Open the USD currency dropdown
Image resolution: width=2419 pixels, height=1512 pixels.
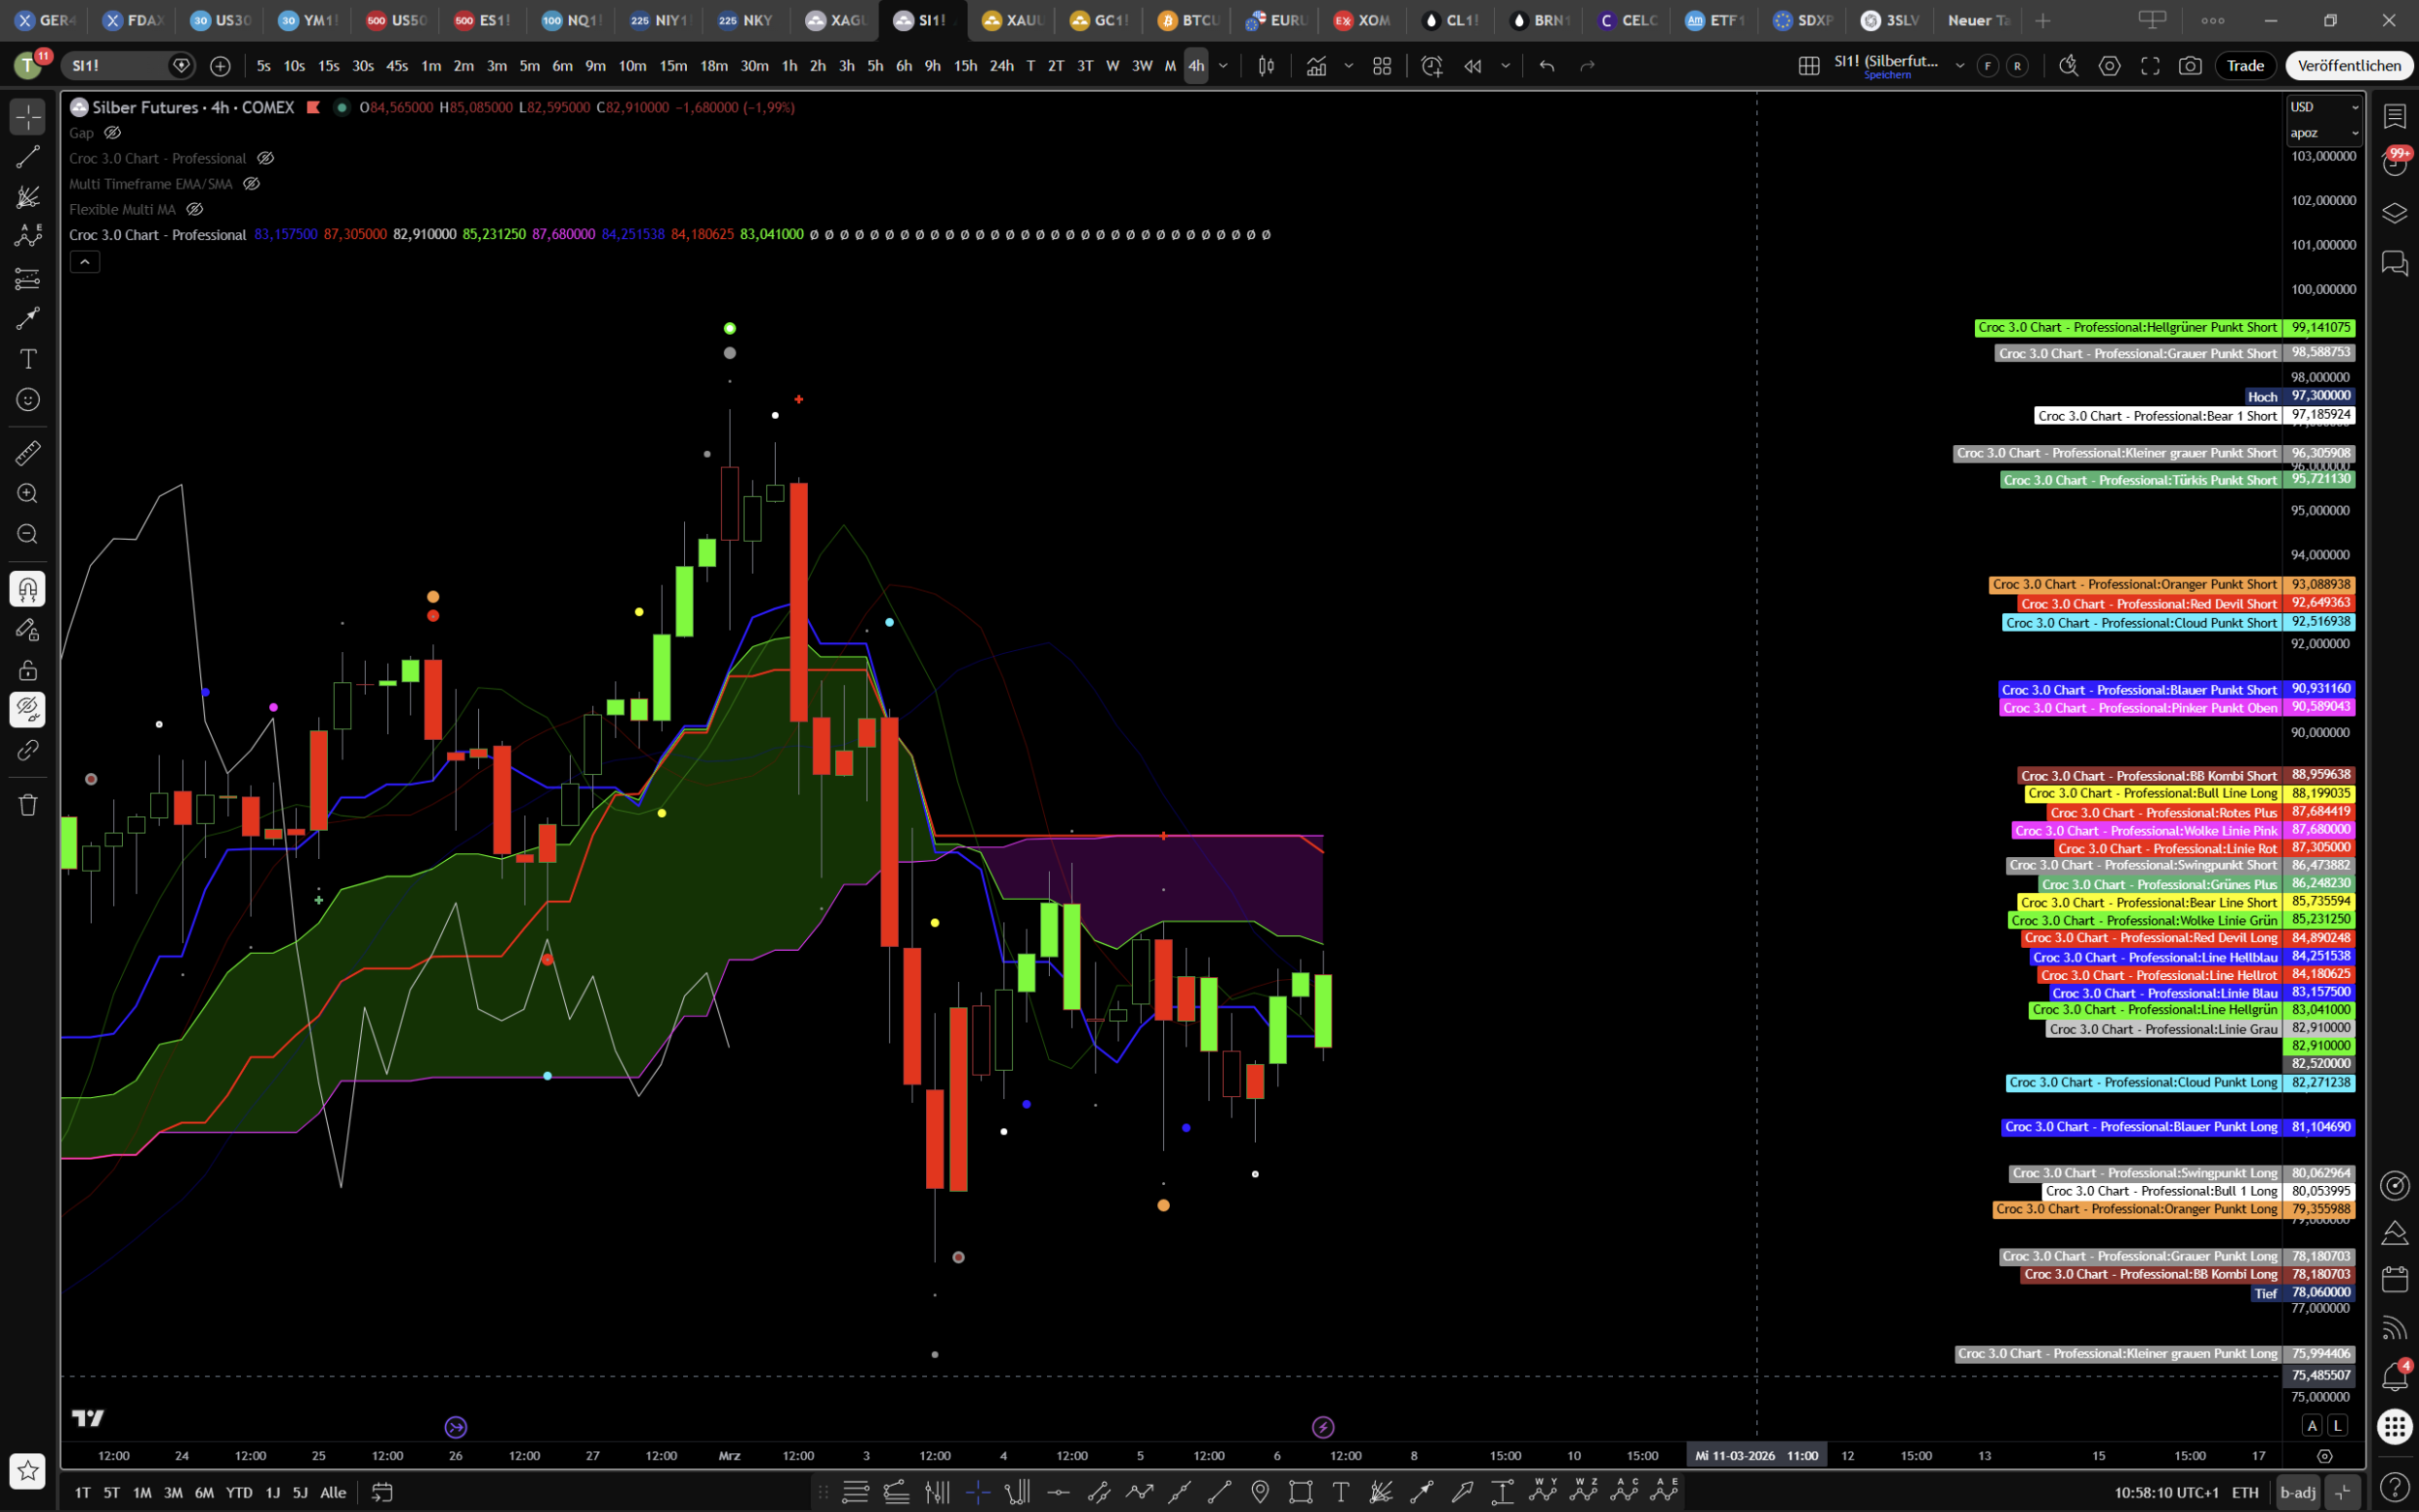[2323, 107]
